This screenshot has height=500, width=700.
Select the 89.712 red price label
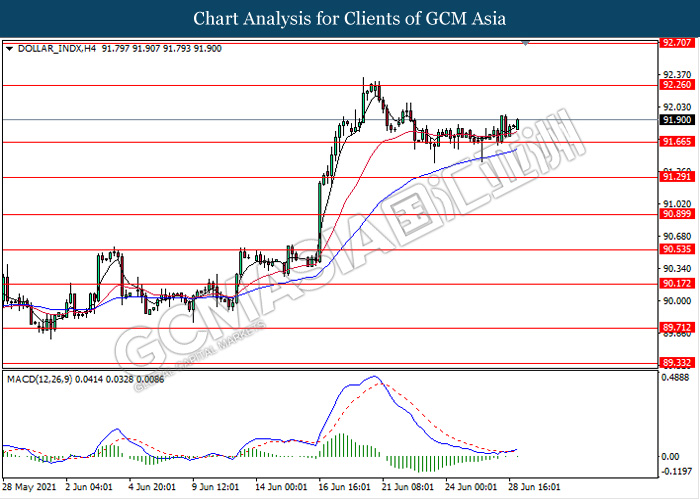[x=677, y=328]
